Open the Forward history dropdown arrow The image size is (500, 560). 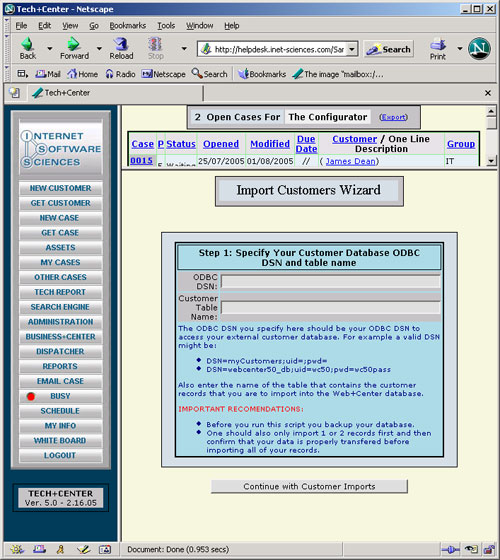pyautogui.click(x=99, y=48)
